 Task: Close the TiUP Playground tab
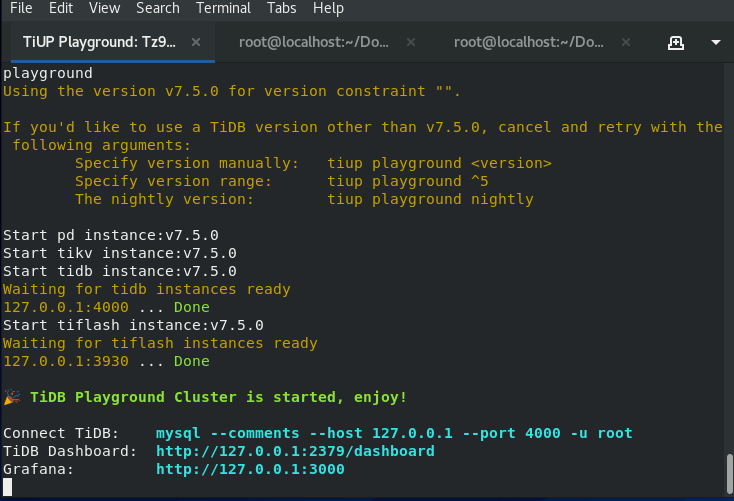click(x=196, y=42)
